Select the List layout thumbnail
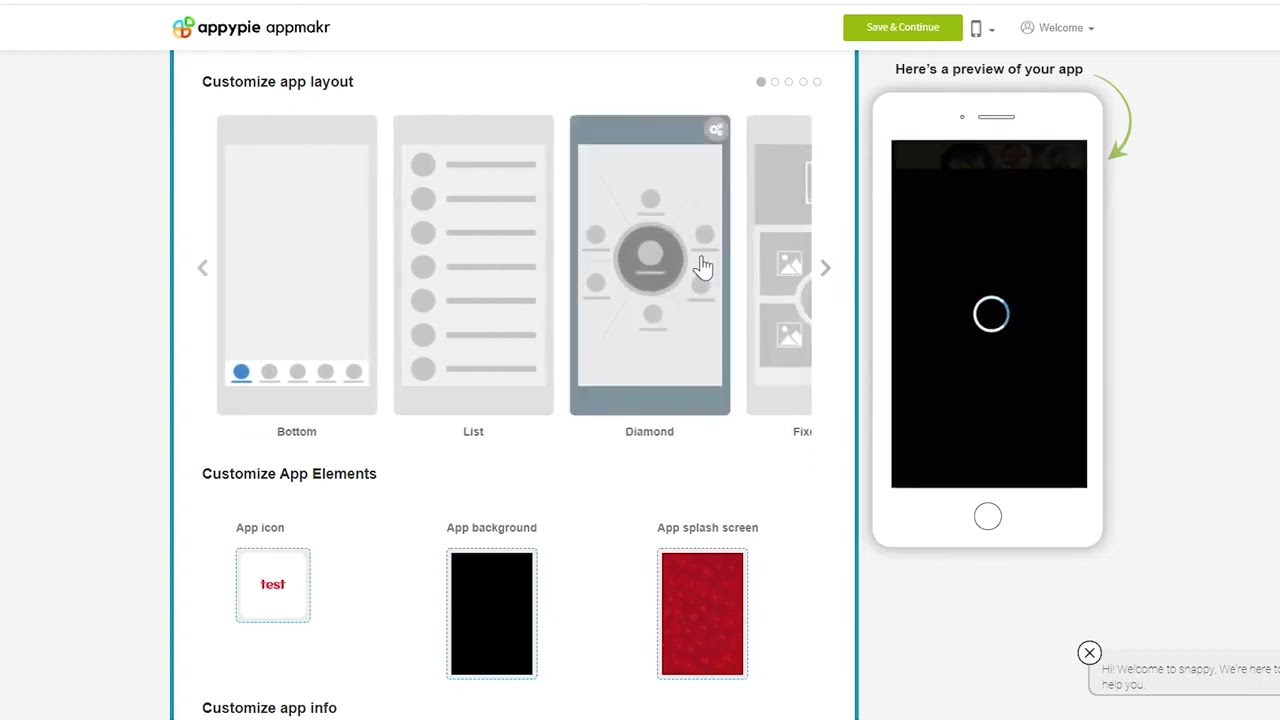1280x720 pixels. [473, 265]
